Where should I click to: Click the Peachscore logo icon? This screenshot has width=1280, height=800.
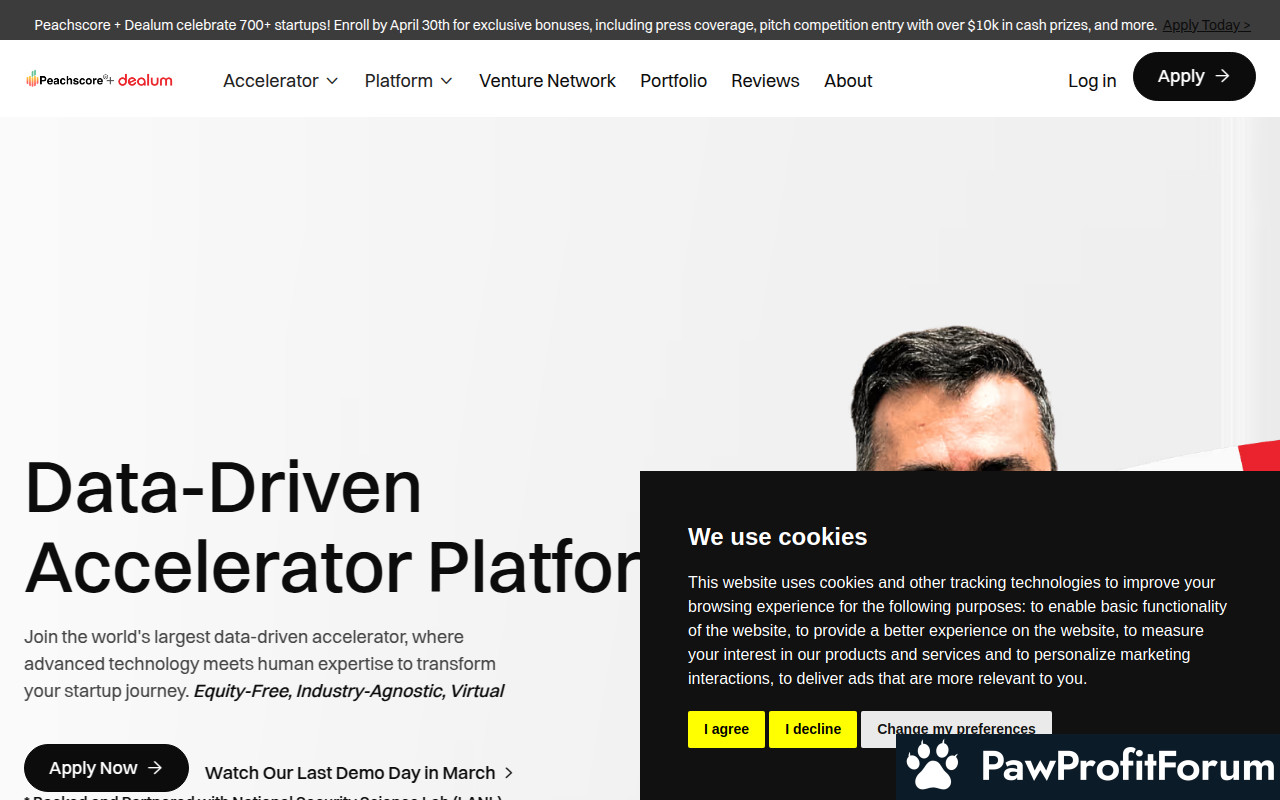[32, 80]
